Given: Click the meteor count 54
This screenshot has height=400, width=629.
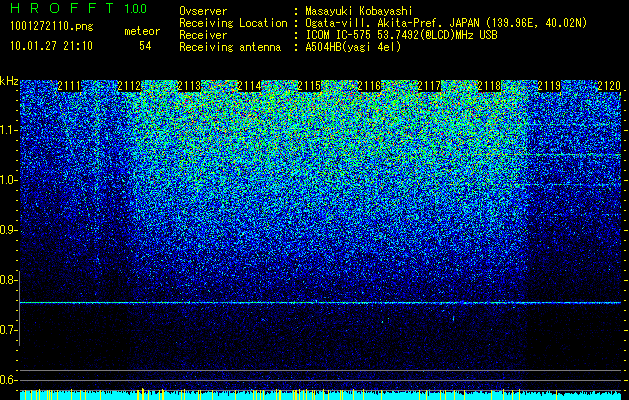Looking at the screenshot, I should [145, 46].
